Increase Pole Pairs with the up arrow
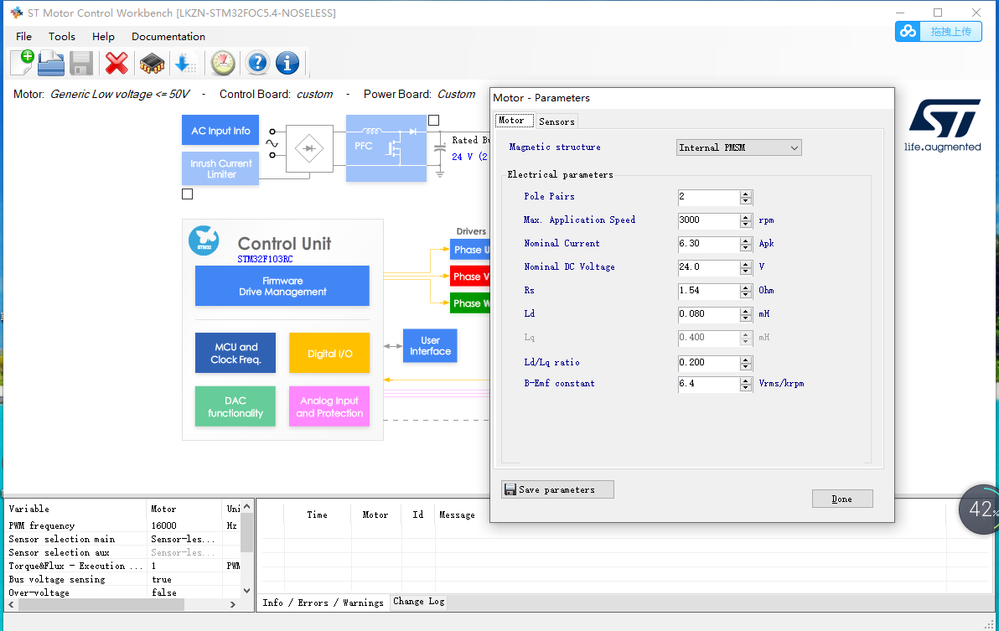Viewport: 999px width, 631px height. [746, 193]
